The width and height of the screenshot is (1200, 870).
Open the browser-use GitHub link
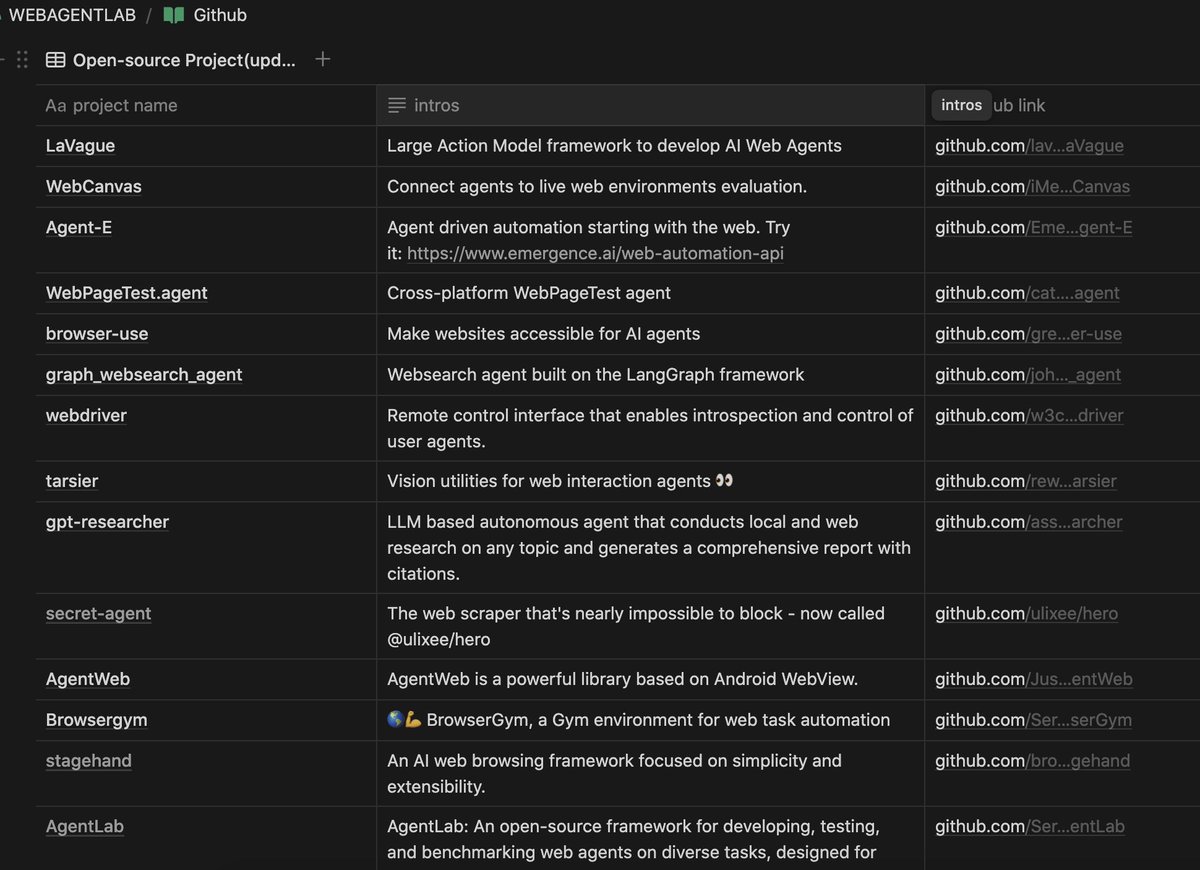pos(1028,334)
